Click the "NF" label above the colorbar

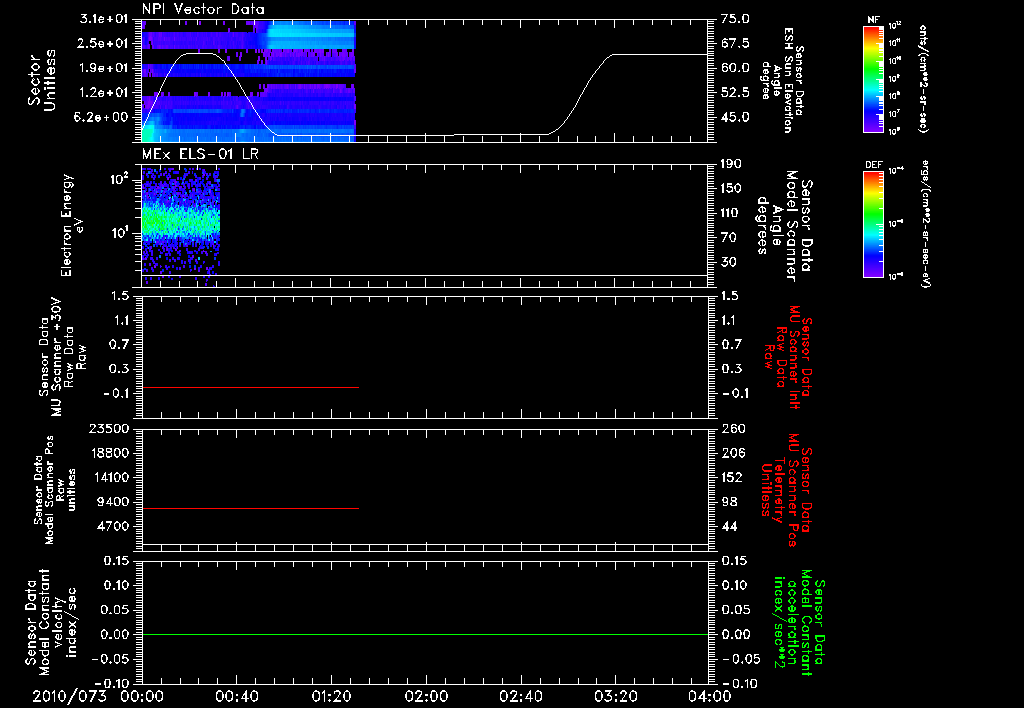pyautogui.click(x=874, y=20)
